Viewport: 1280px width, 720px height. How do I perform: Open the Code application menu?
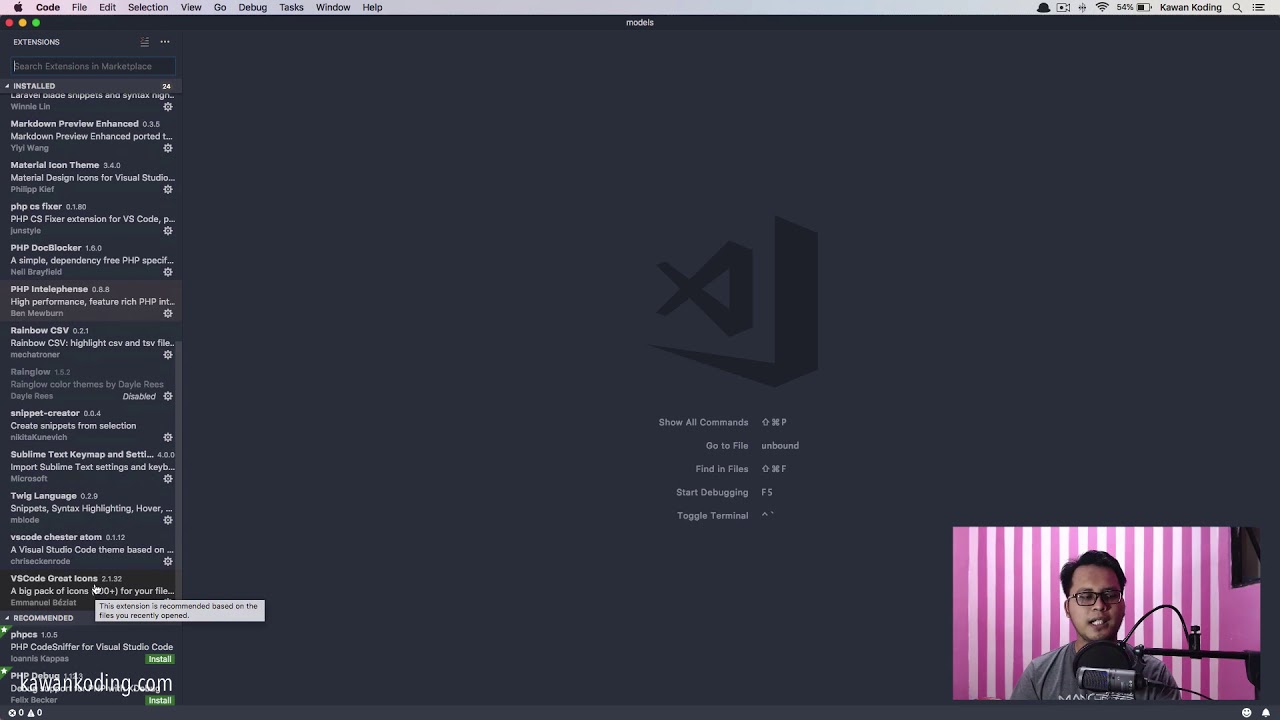pyautogui.click(x=48, y=7)
